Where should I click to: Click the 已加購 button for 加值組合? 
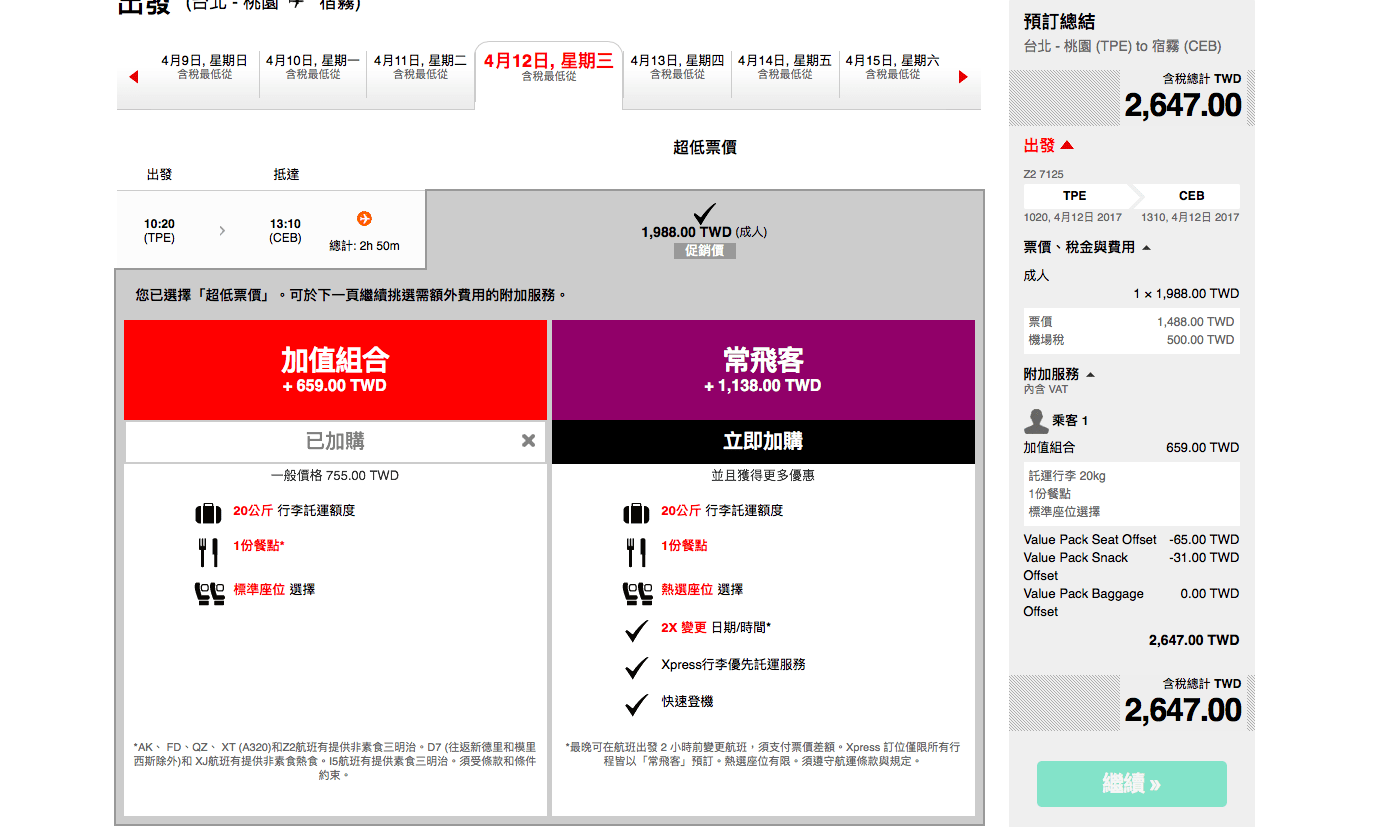(x=335, y=442)
